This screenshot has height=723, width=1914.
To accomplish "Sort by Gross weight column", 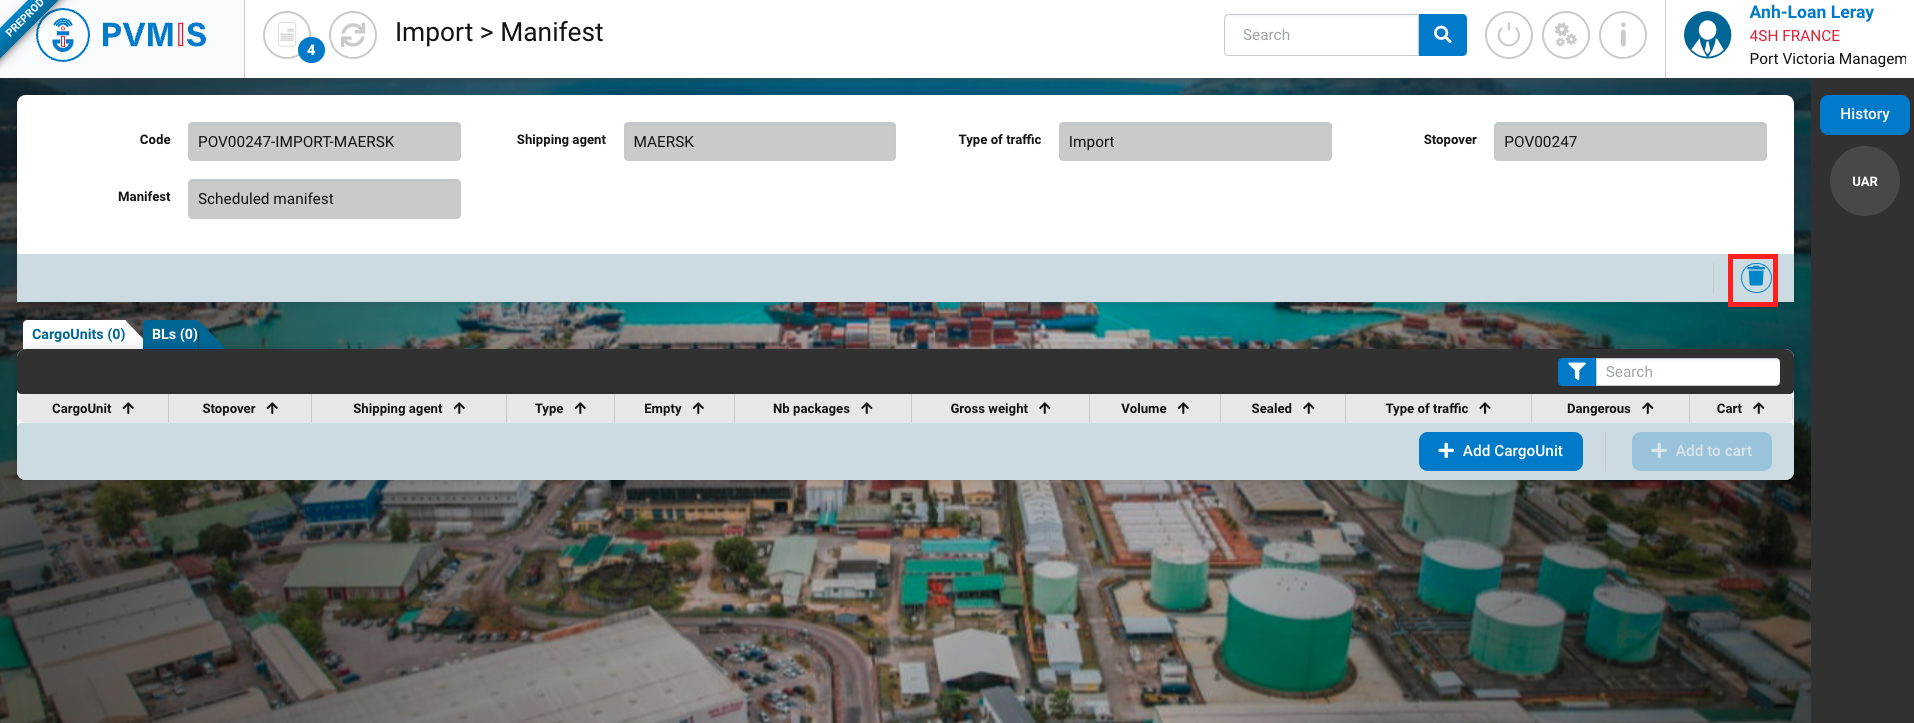I will tap(1044, 408).
